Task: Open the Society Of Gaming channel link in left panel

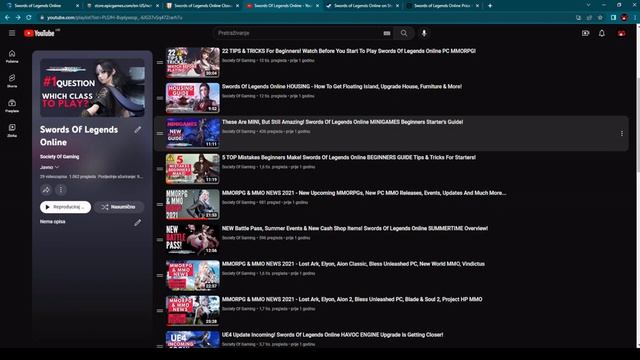Action: pos(60,157)
